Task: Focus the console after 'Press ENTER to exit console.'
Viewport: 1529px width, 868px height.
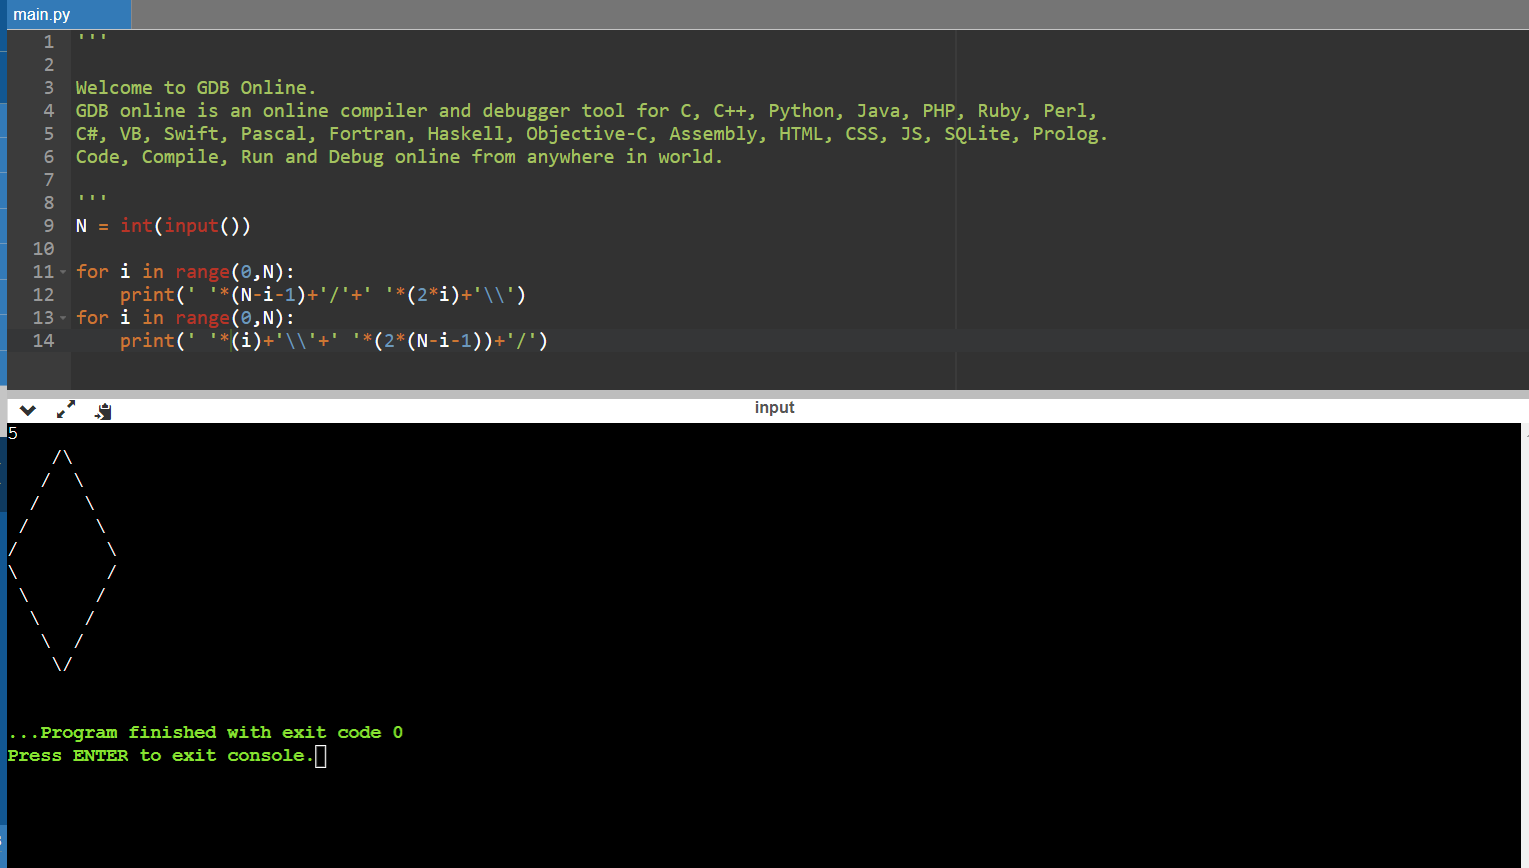Action: click(x=320, y=756)
